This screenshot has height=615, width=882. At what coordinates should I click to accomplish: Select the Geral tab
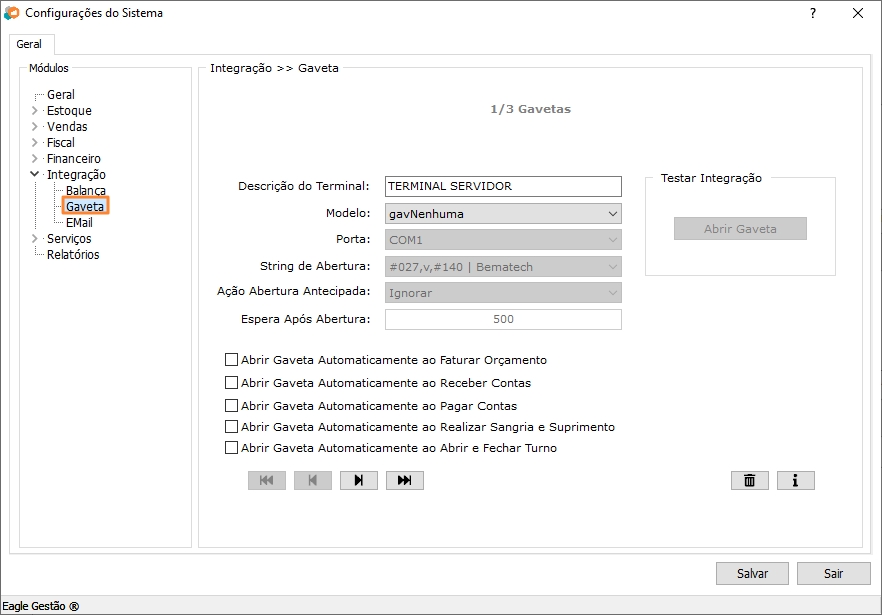[29, 45]
